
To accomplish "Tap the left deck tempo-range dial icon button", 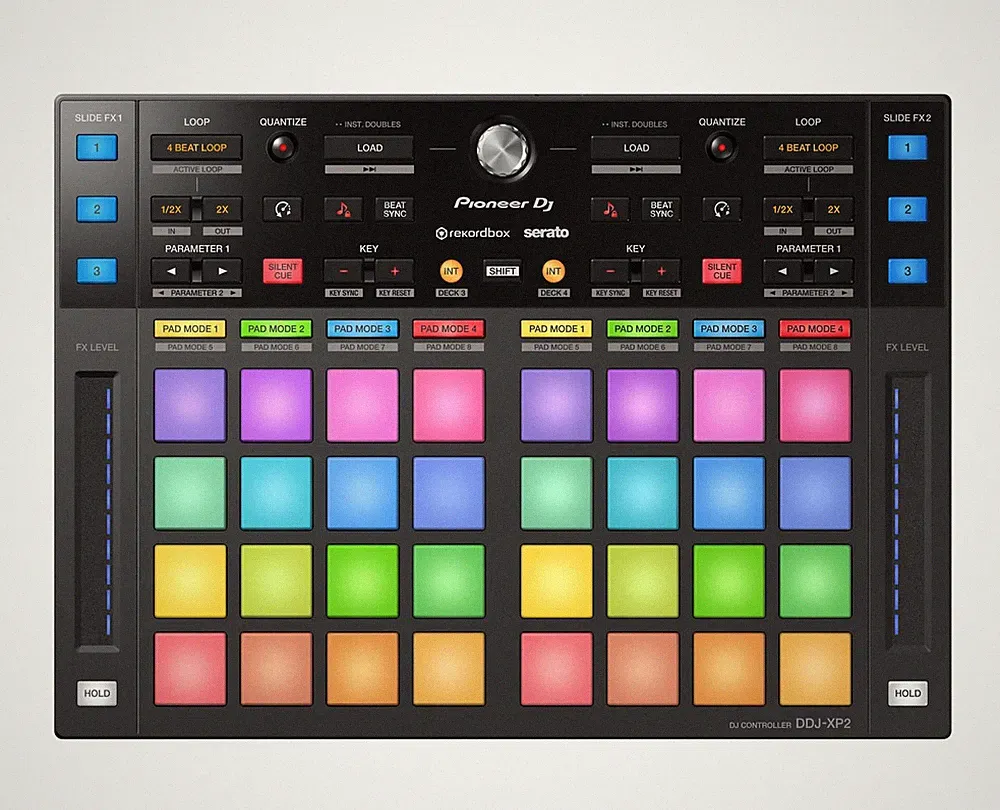I will click(x=283, y=209).
